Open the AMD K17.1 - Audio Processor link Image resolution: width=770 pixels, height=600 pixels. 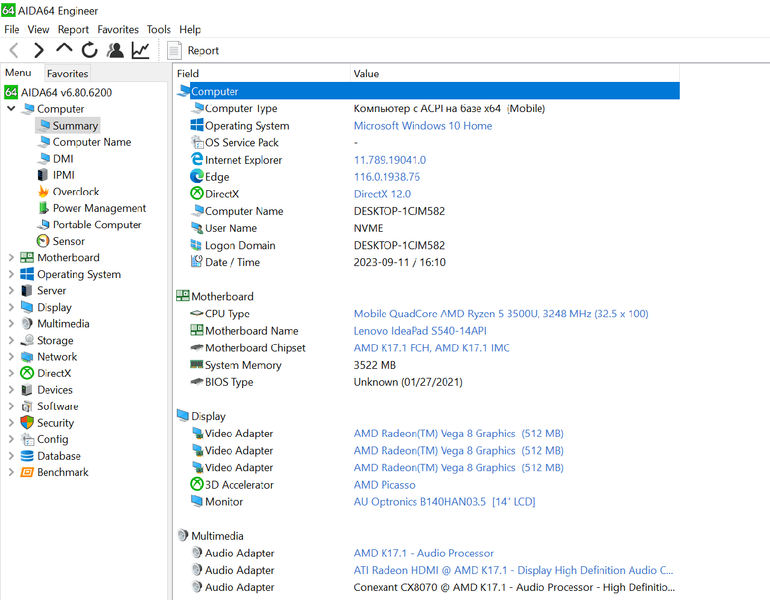tap(424, 553)
